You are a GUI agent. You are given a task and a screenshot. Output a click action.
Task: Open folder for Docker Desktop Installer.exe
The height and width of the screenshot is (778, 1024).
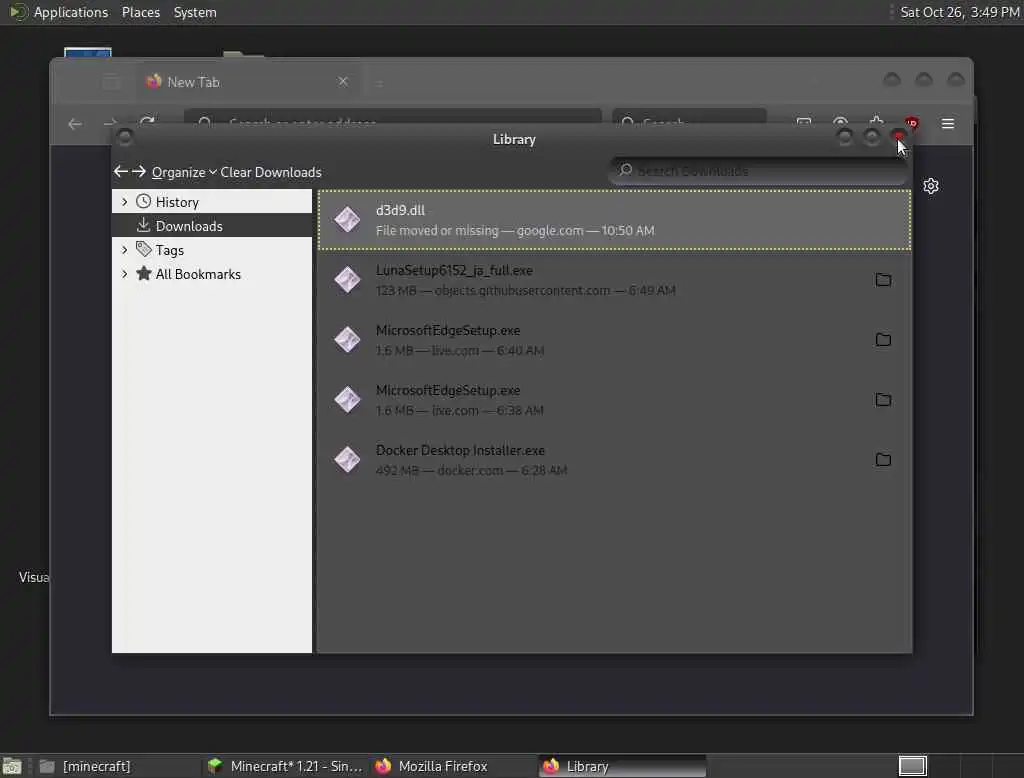[x=883, y=460]
